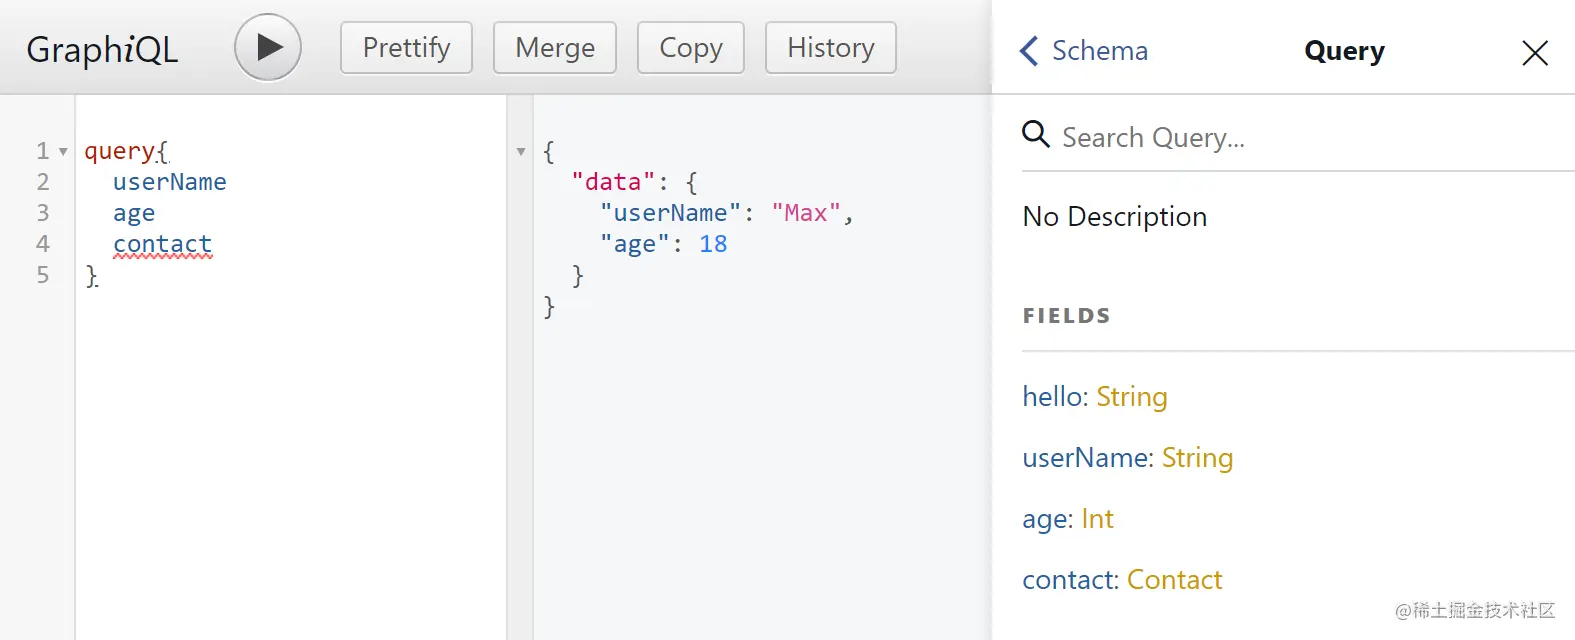
Task: Click the divider between editor and results
Action: click(x=520, y=367)
